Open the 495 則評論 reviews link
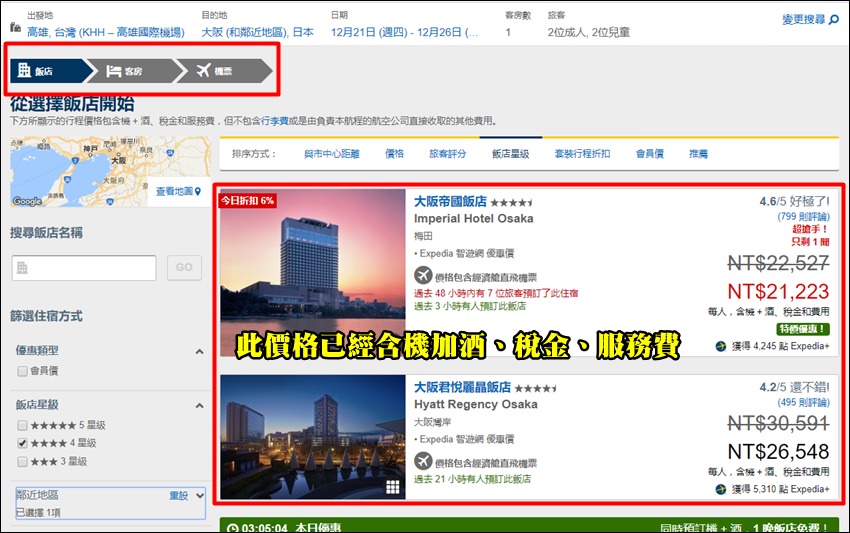 click(x=803, y=402)
